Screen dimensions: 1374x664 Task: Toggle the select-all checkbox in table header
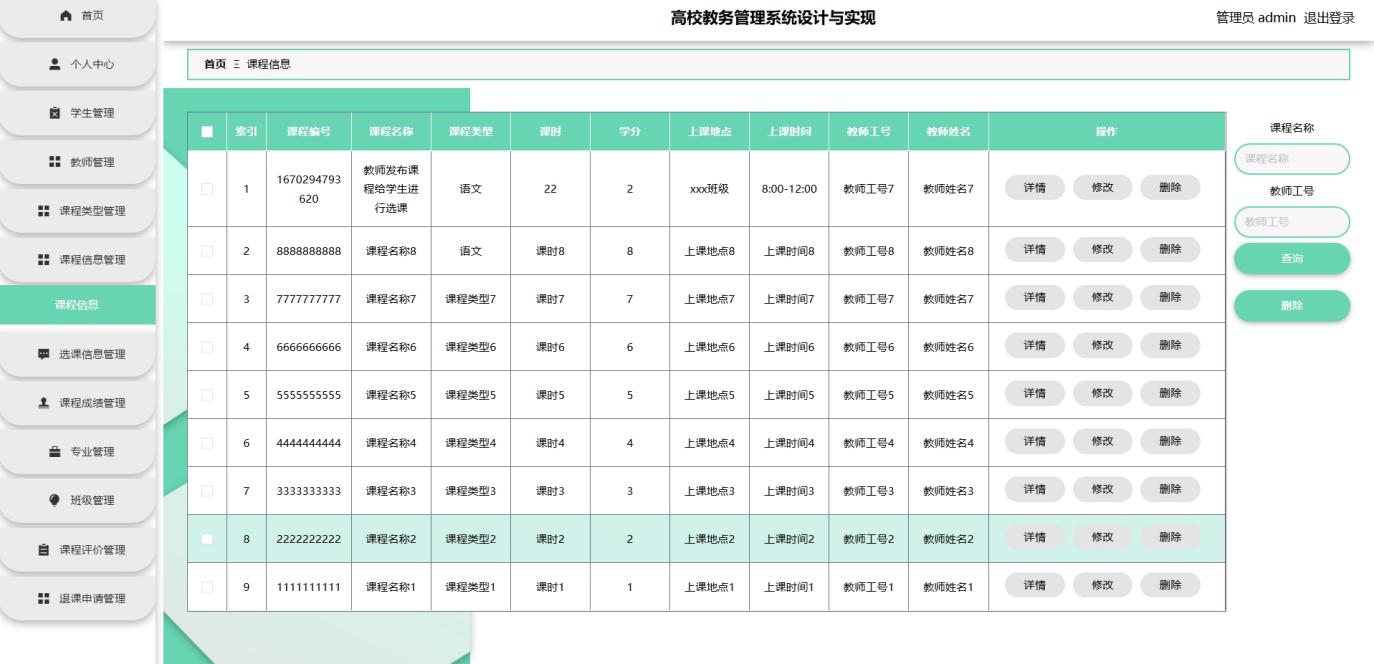pos(207,131)
